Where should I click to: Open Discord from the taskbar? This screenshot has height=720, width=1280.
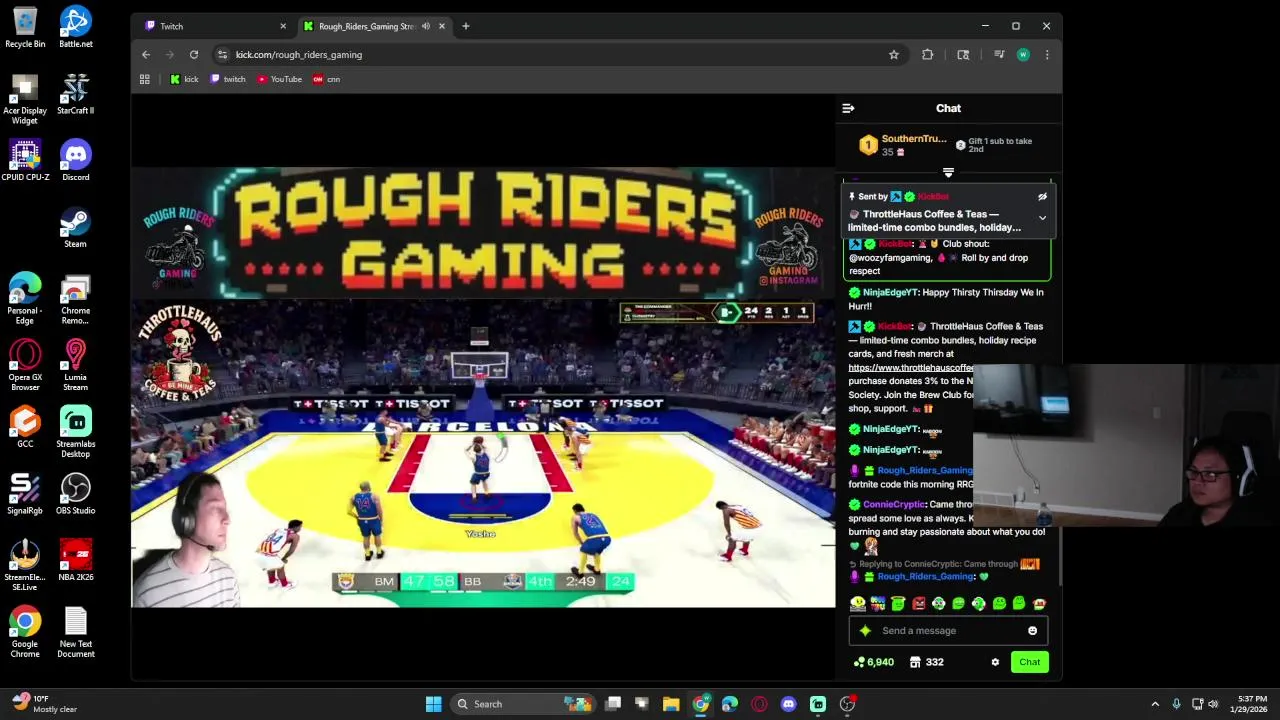[x=788, y=704]
